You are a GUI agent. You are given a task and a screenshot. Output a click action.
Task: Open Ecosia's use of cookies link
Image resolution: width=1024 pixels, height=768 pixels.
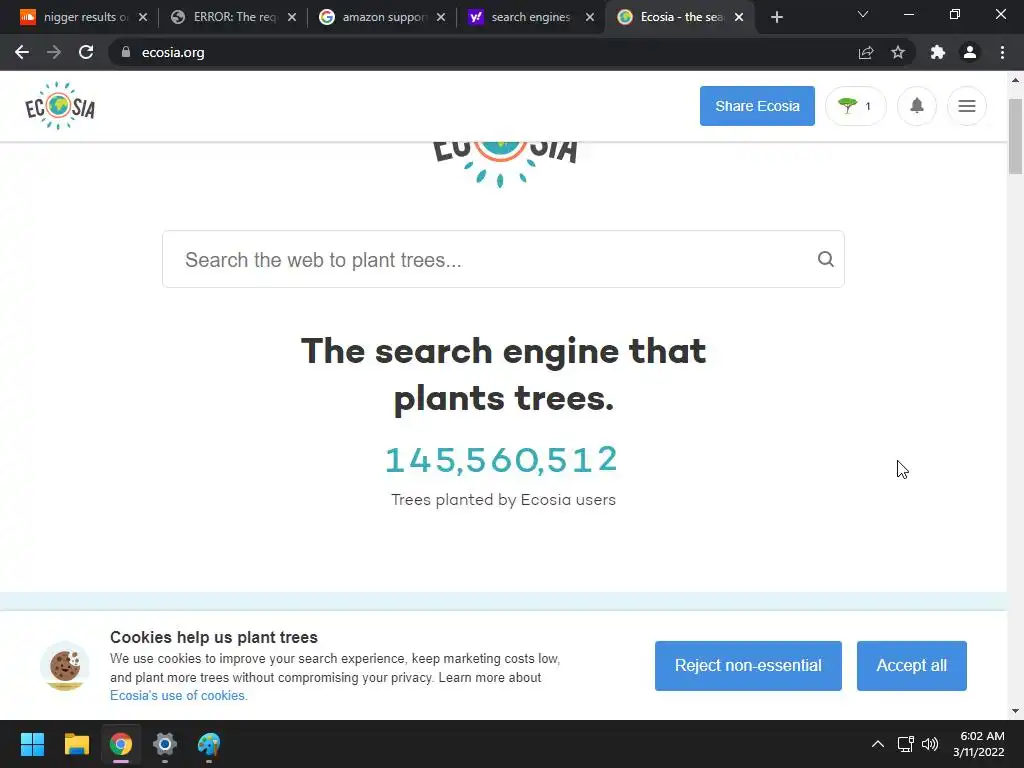[x=178, y=696]
